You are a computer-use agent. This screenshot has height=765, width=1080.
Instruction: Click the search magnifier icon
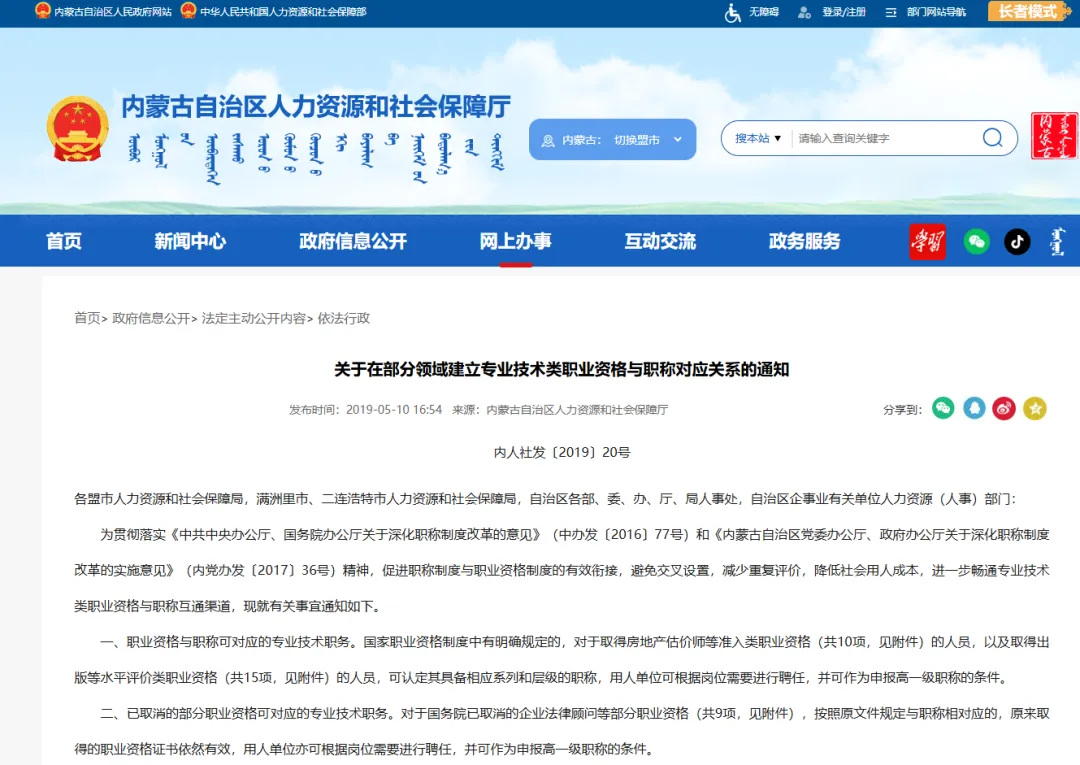click(991, 138)
